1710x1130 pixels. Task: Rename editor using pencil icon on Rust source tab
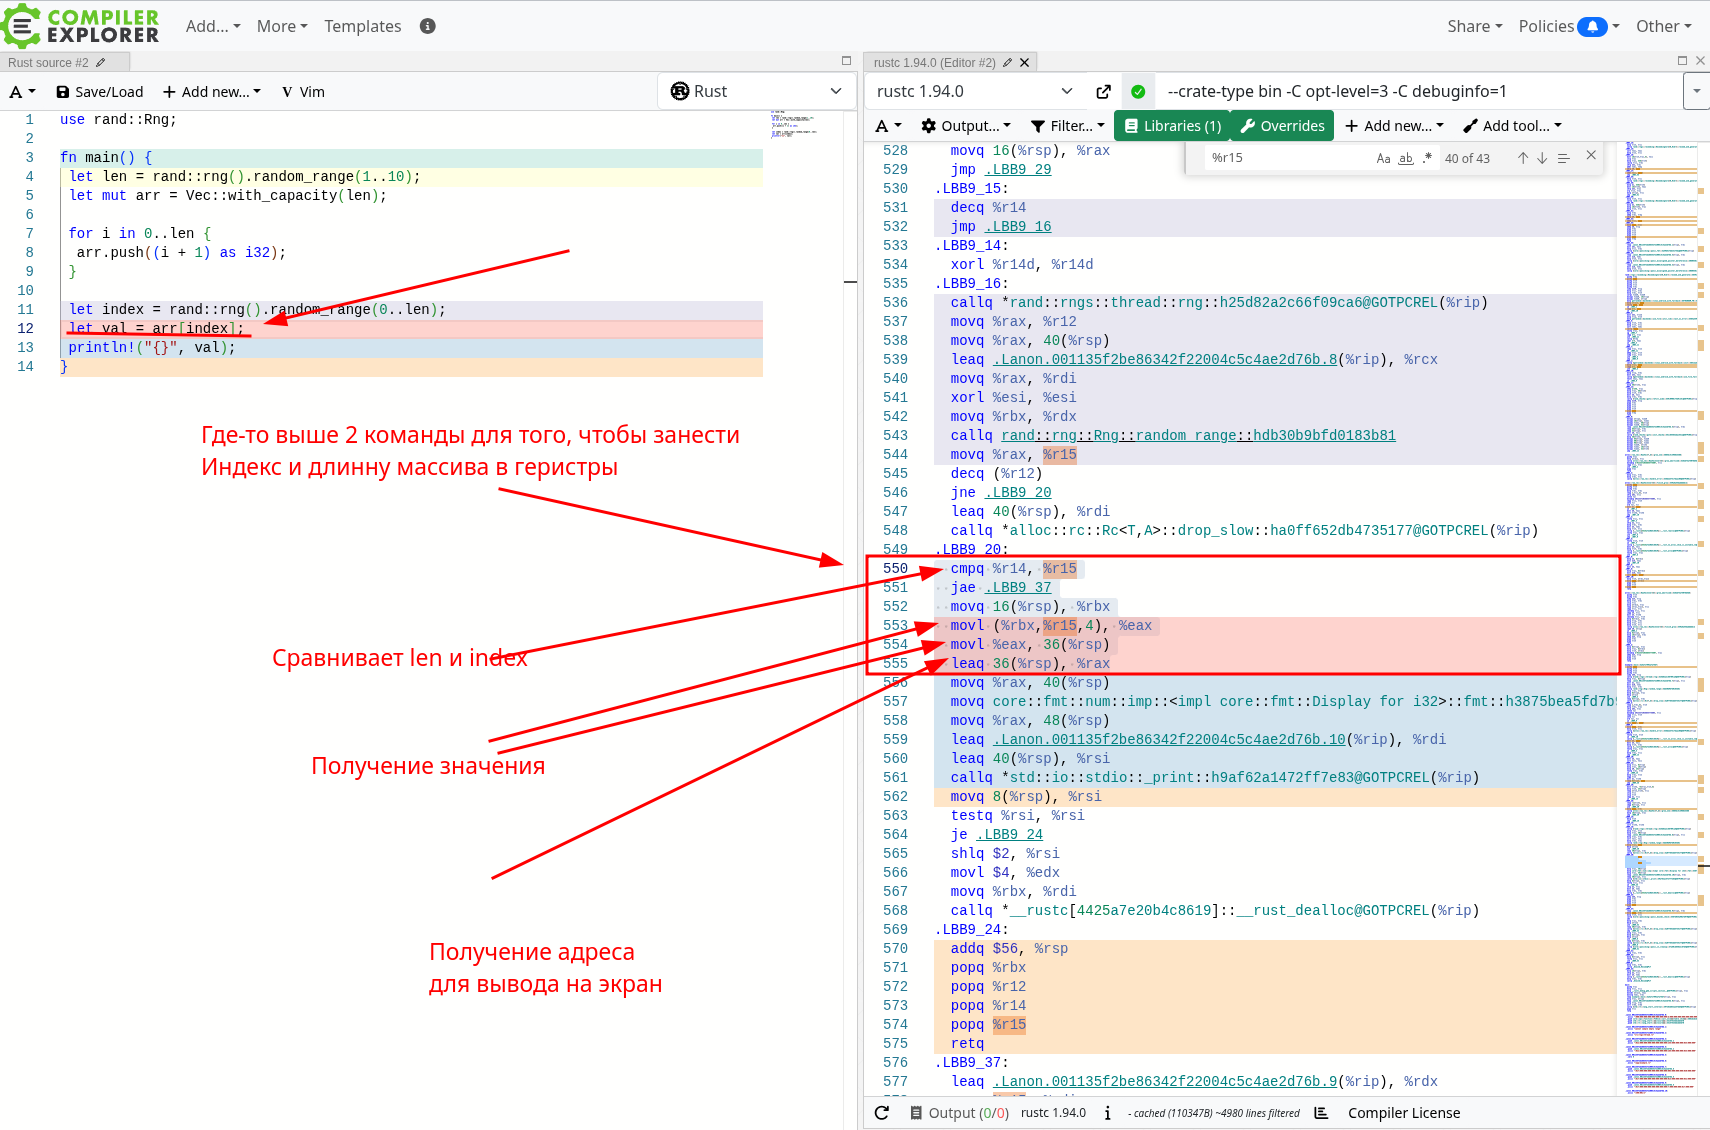(100, 62)
